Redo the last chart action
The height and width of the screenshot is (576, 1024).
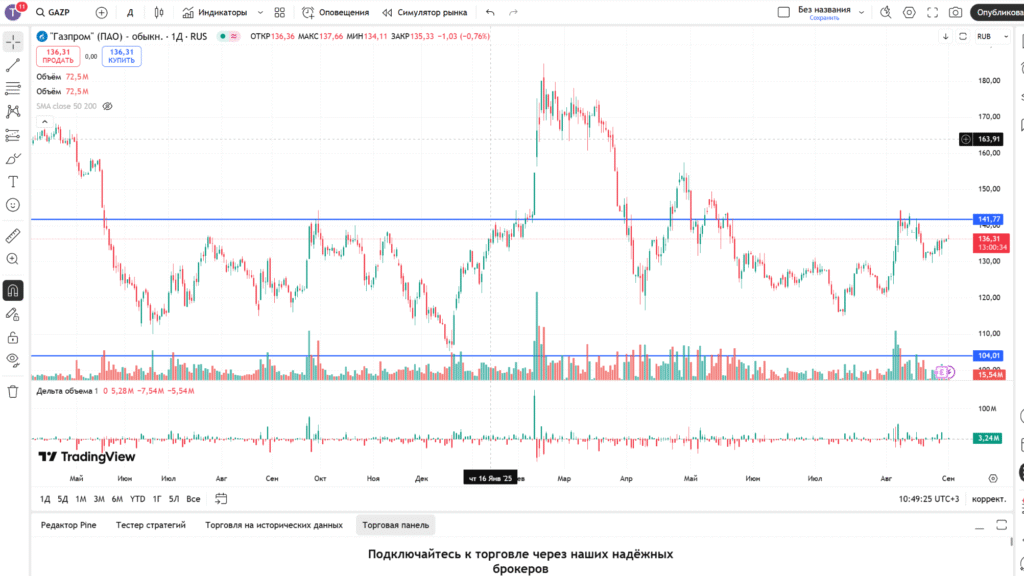(513, 12)
